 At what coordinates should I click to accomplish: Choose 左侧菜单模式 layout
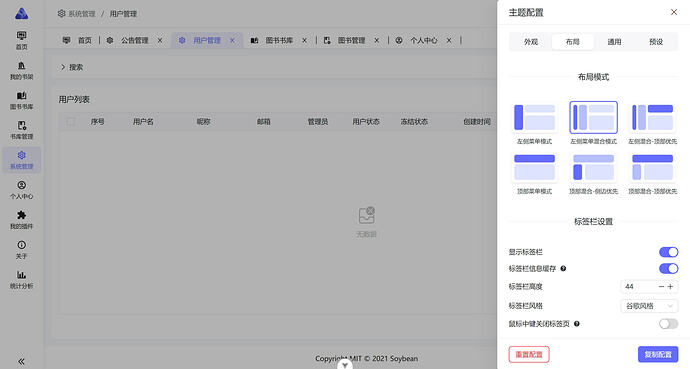click(x=534, y=117)
